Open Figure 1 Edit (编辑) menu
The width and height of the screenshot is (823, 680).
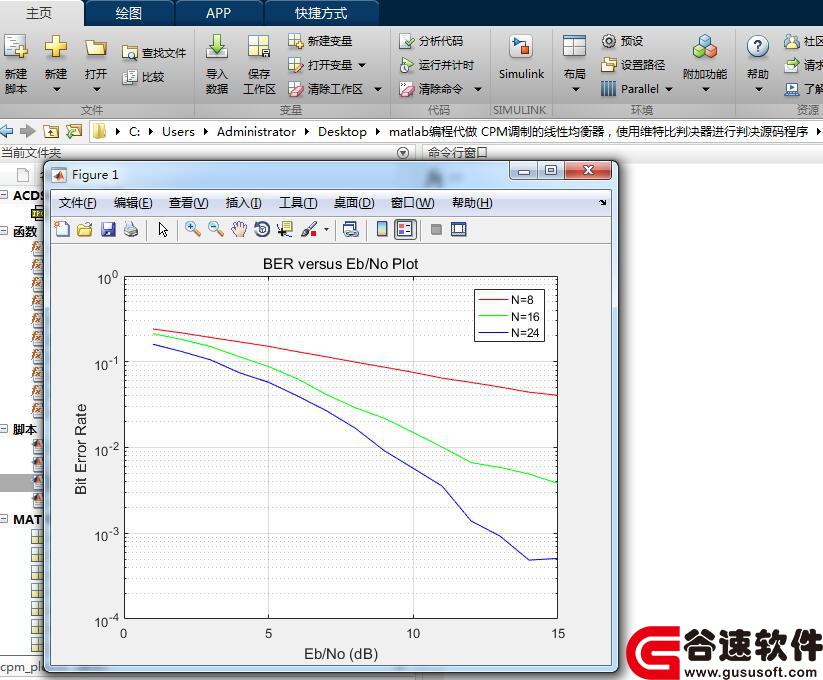click(x=133, y=203)
